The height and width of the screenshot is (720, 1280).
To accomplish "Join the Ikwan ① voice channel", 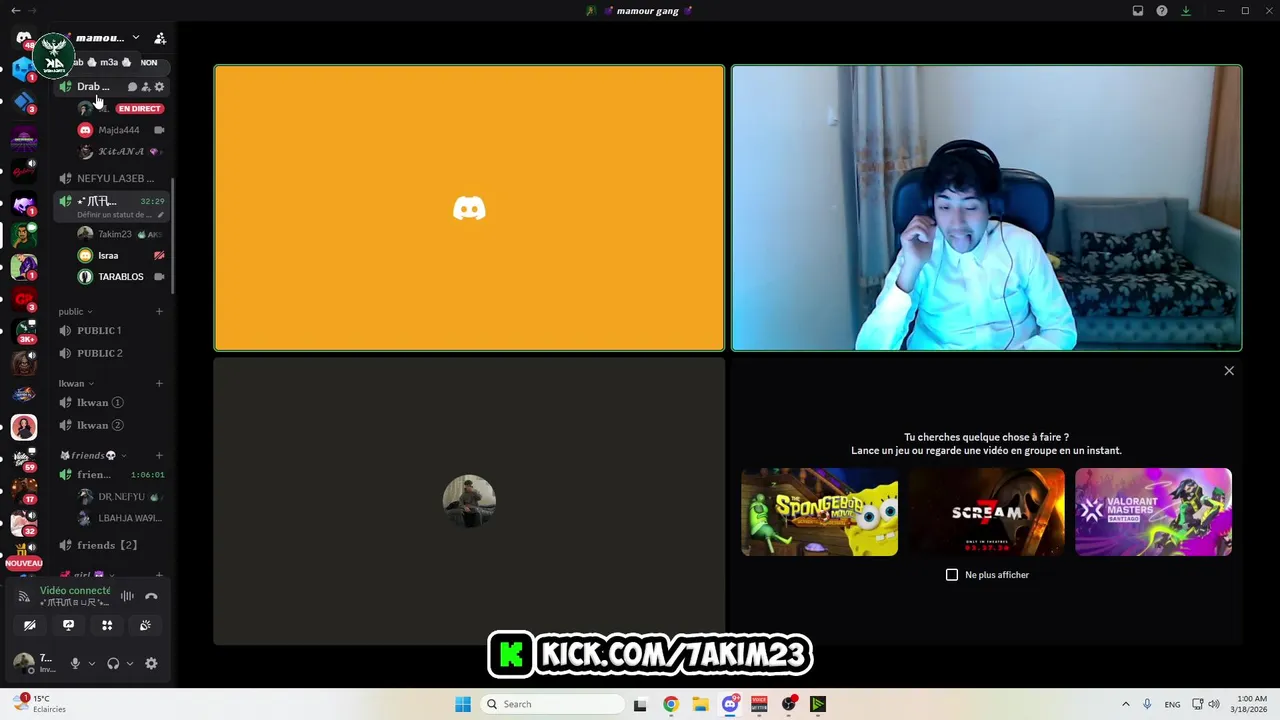I will click(x=112, y=402).
